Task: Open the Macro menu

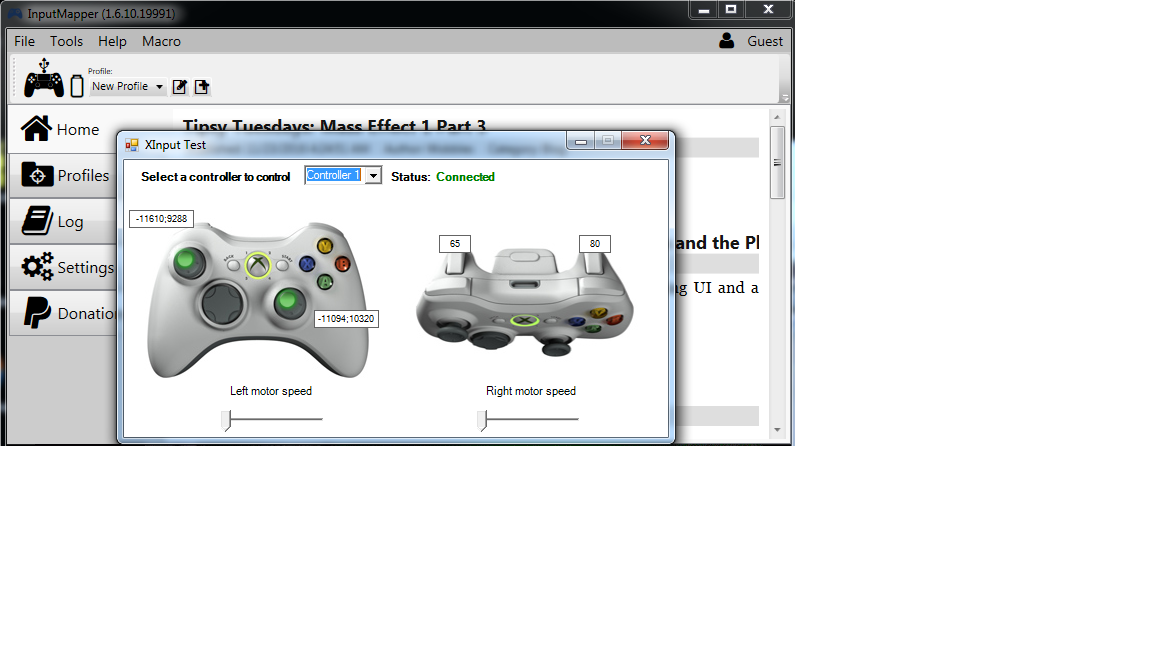Action: coord(161,41)
